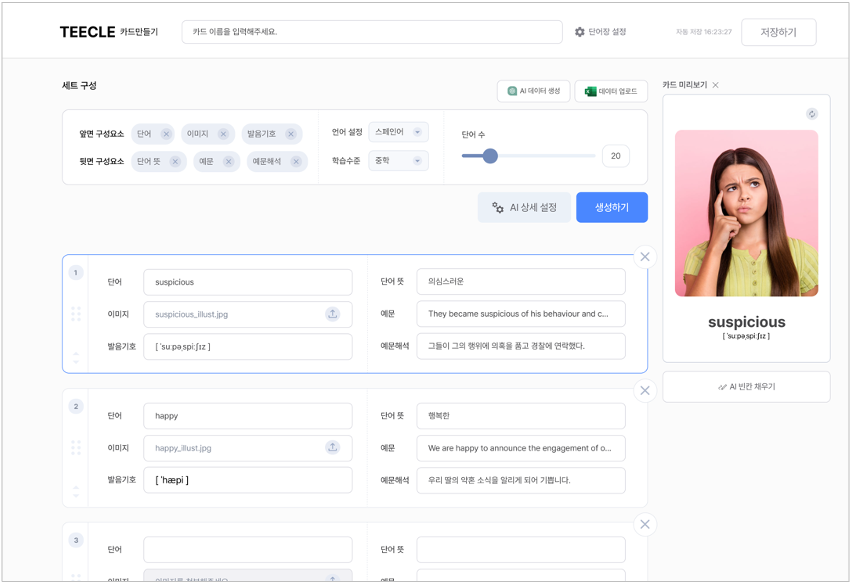Viewport: 850px width, 583px height.
Task: Click the sliders icon on AI 상세 설정
Action: pyautogui.click(x=497, y=208)
